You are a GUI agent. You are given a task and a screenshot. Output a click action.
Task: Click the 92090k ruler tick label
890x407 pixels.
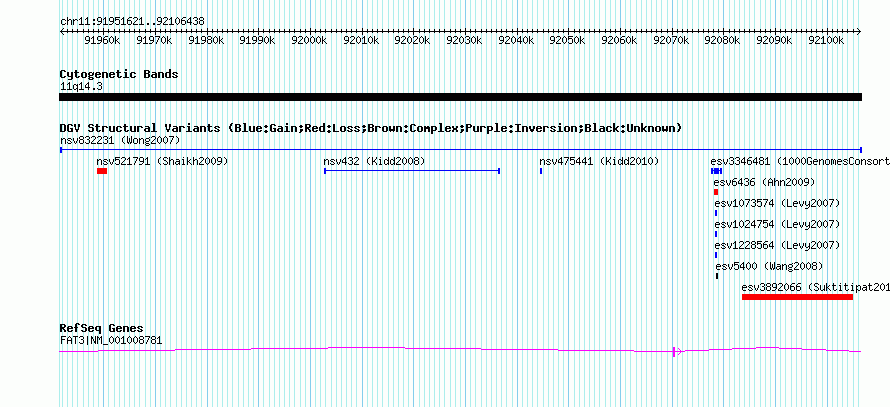[x=775, y=41]
